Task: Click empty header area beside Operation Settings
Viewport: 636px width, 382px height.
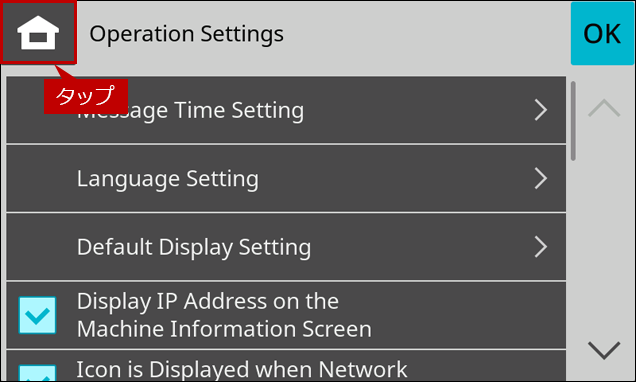Action: (x=426, y=34)
